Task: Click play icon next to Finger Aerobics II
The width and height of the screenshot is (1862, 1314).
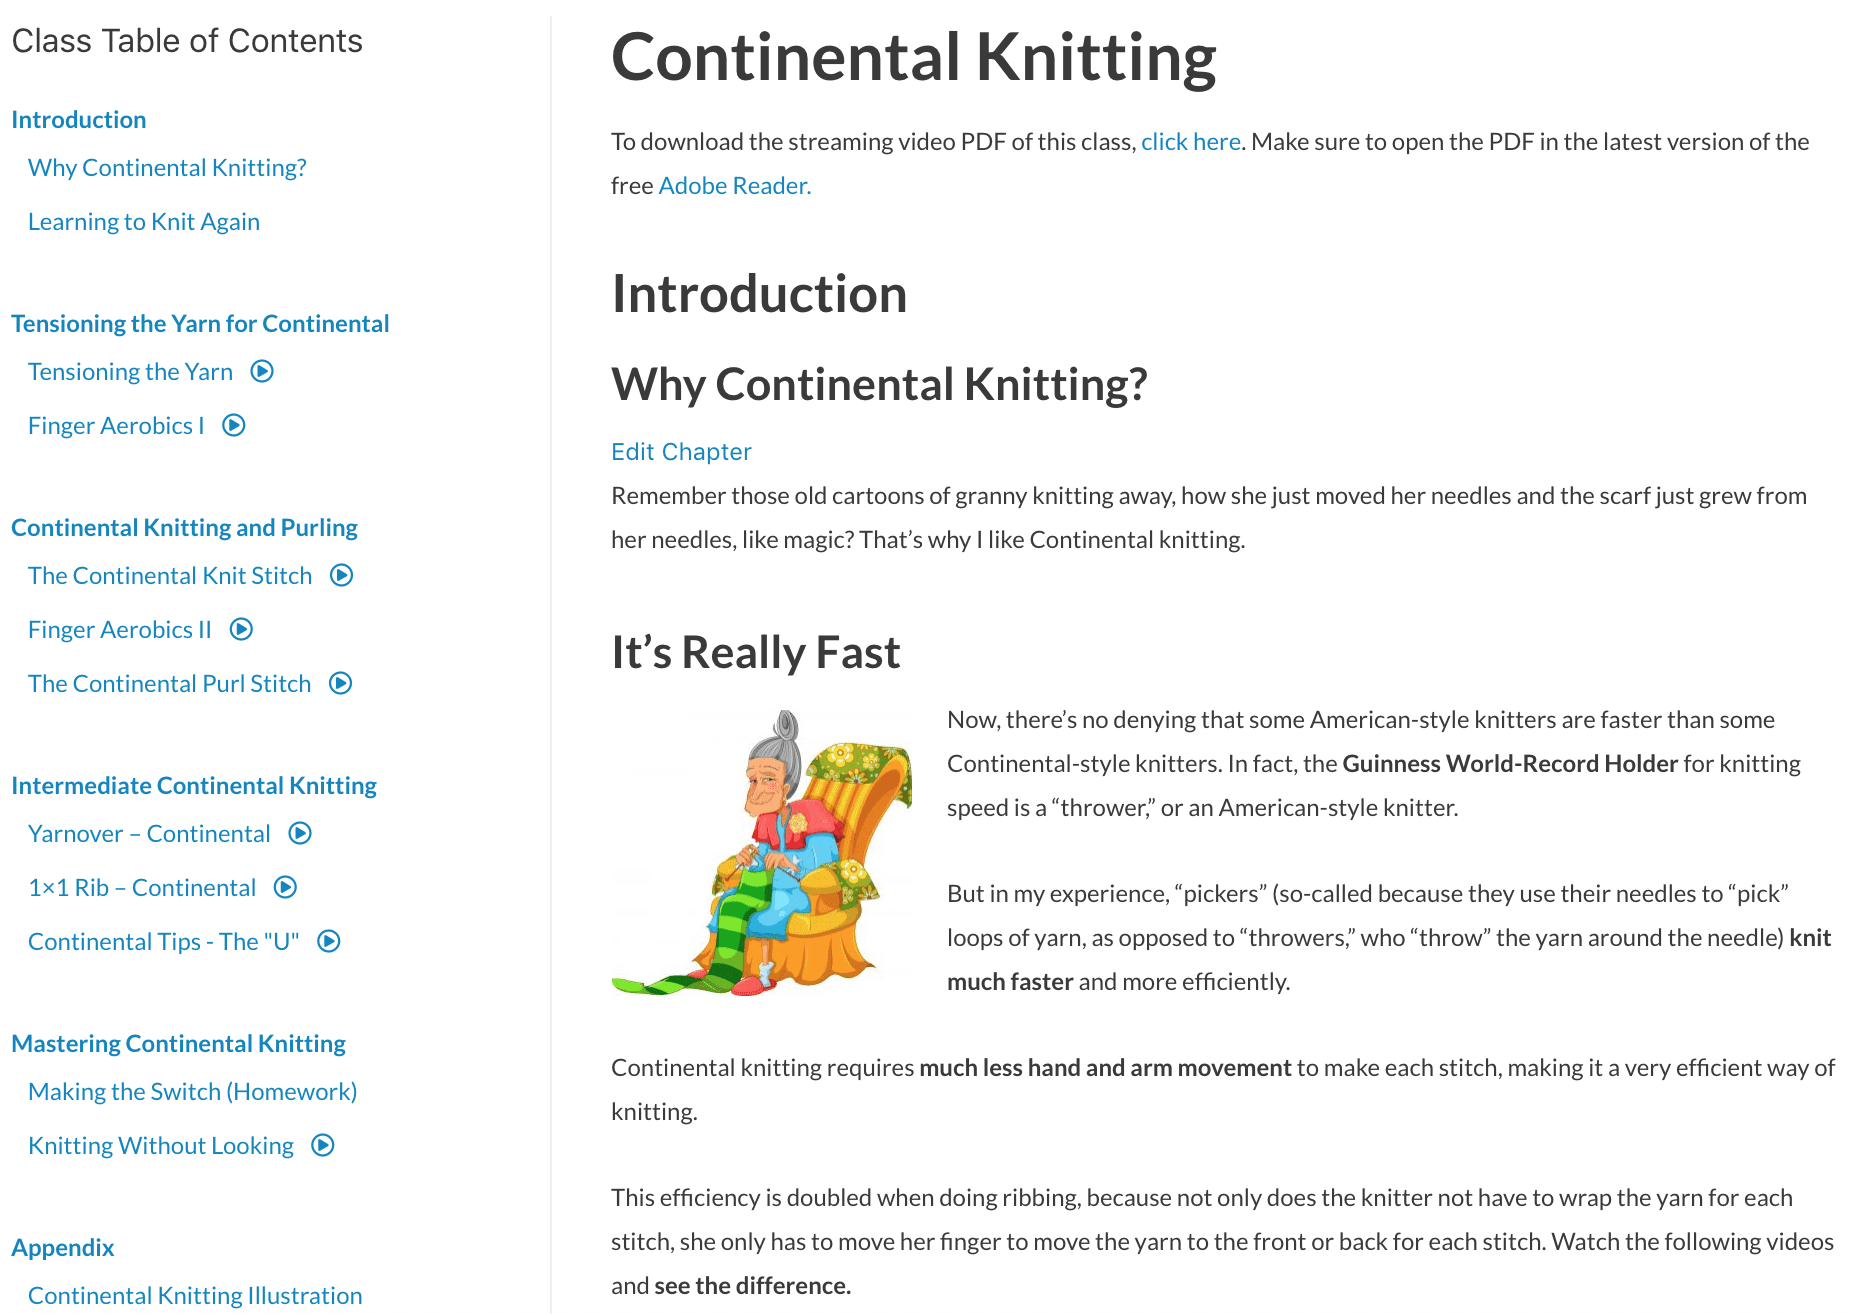Action: [241, 630]
